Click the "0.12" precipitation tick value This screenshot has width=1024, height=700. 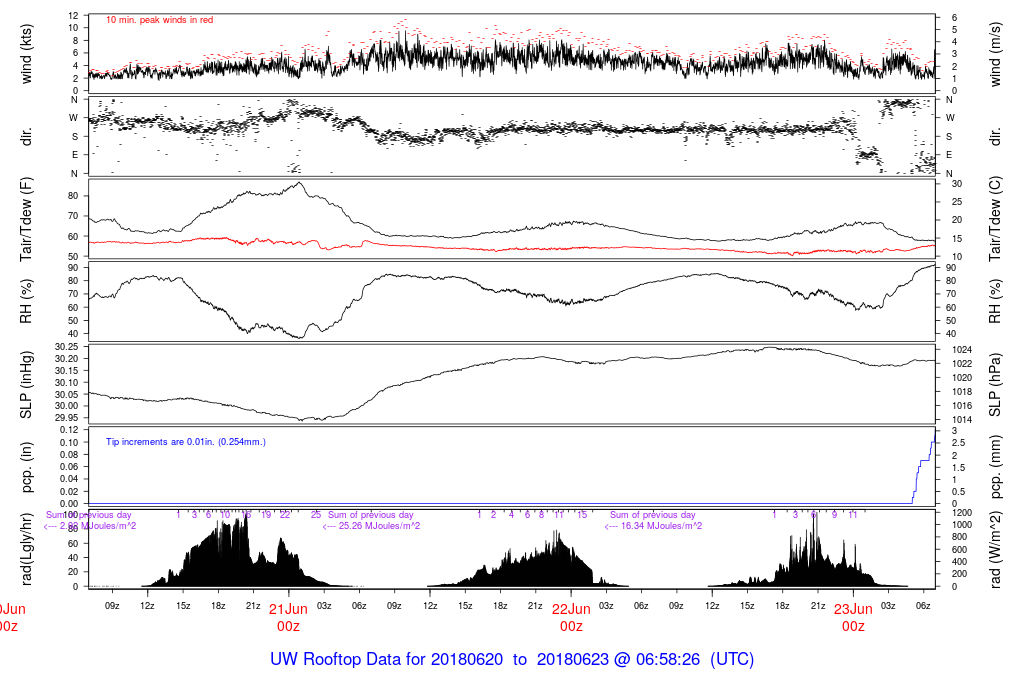coord(69,430)
